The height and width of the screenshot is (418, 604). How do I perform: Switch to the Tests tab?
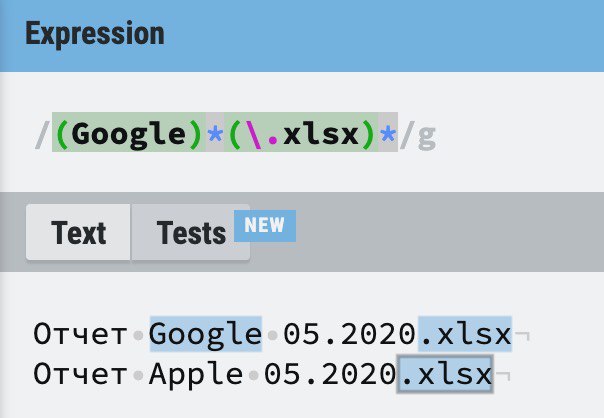tap(191, 232)
